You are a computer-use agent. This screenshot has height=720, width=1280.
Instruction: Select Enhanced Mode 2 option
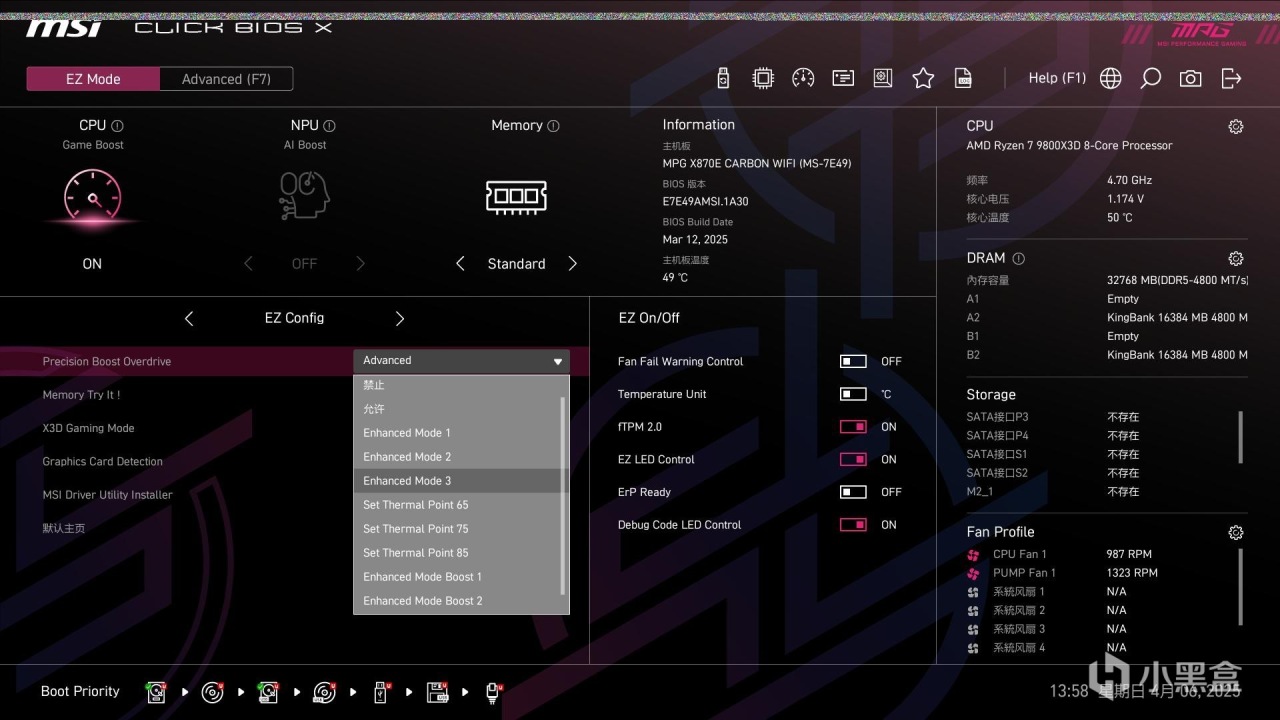click(x=458, y=457)
